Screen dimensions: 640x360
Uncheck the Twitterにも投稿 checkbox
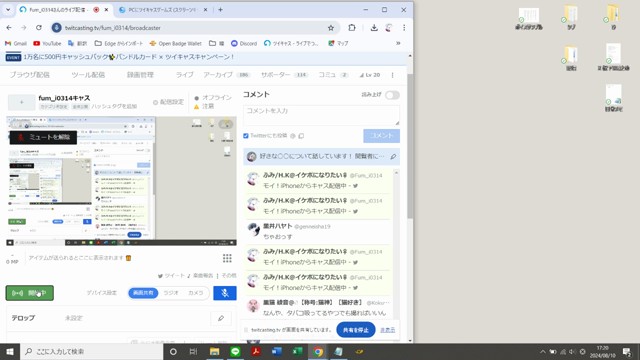(246, 136)
